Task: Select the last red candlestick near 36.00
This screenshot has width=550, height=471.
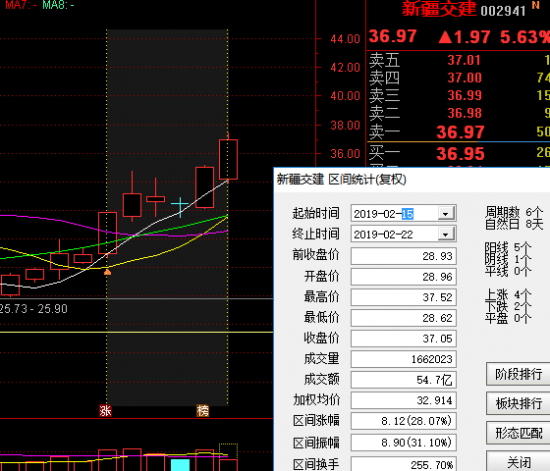Action: point(228,159)
